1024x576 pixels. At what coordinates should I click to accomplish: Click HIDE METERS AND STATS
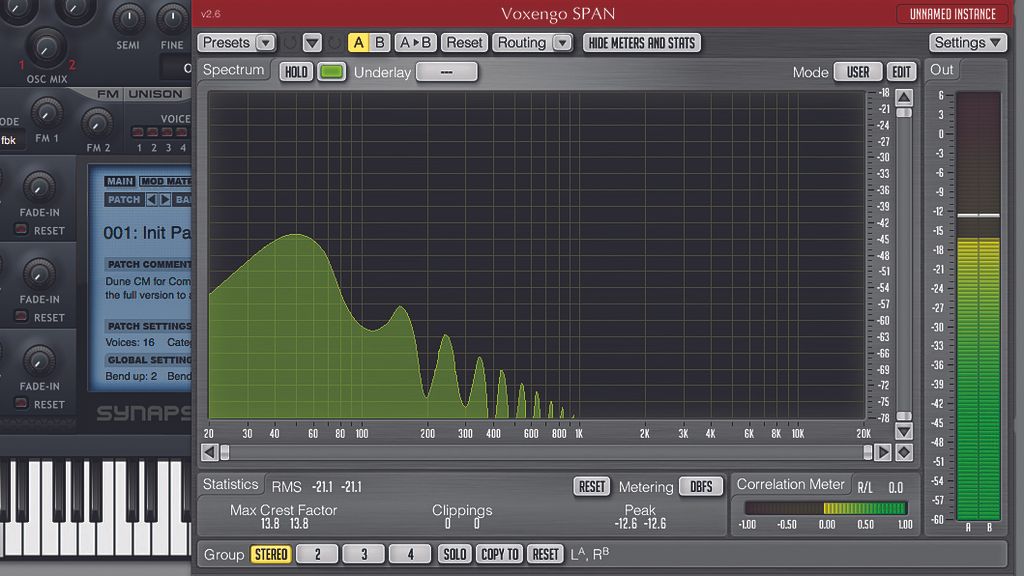click(641, 43)
